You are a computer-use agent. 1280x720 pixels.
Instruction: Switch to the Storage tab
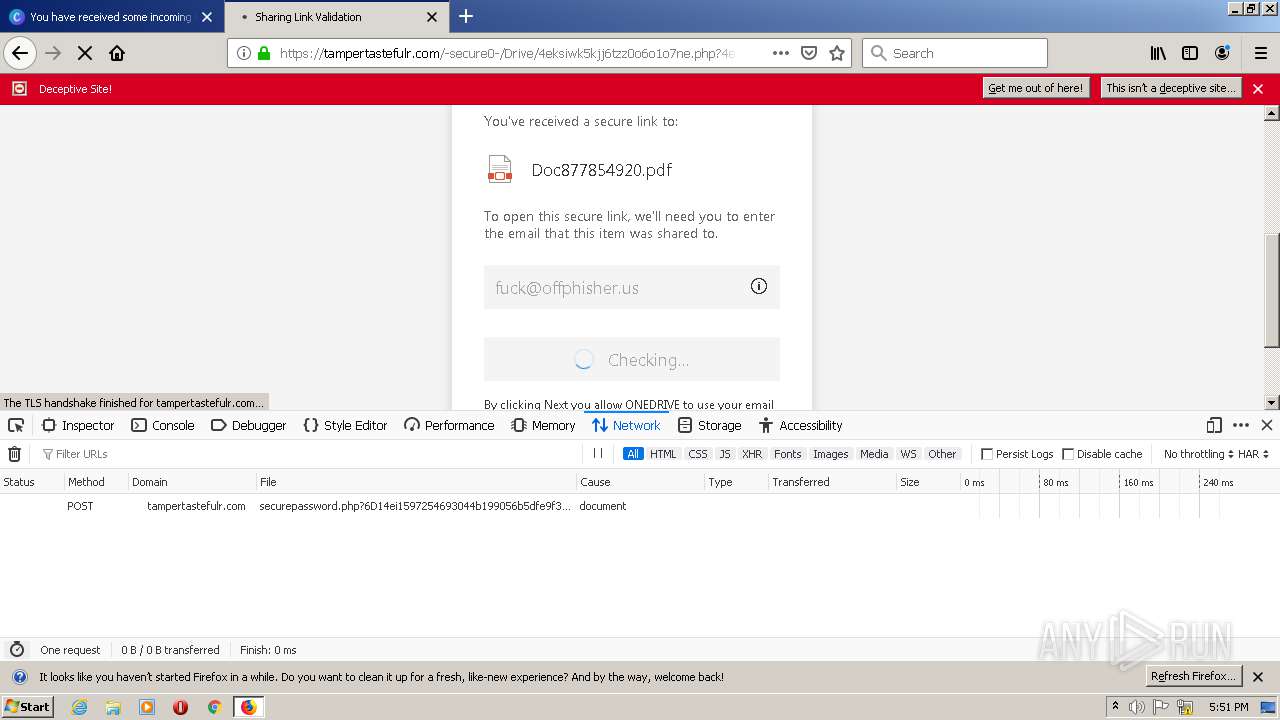click(709, 425)
